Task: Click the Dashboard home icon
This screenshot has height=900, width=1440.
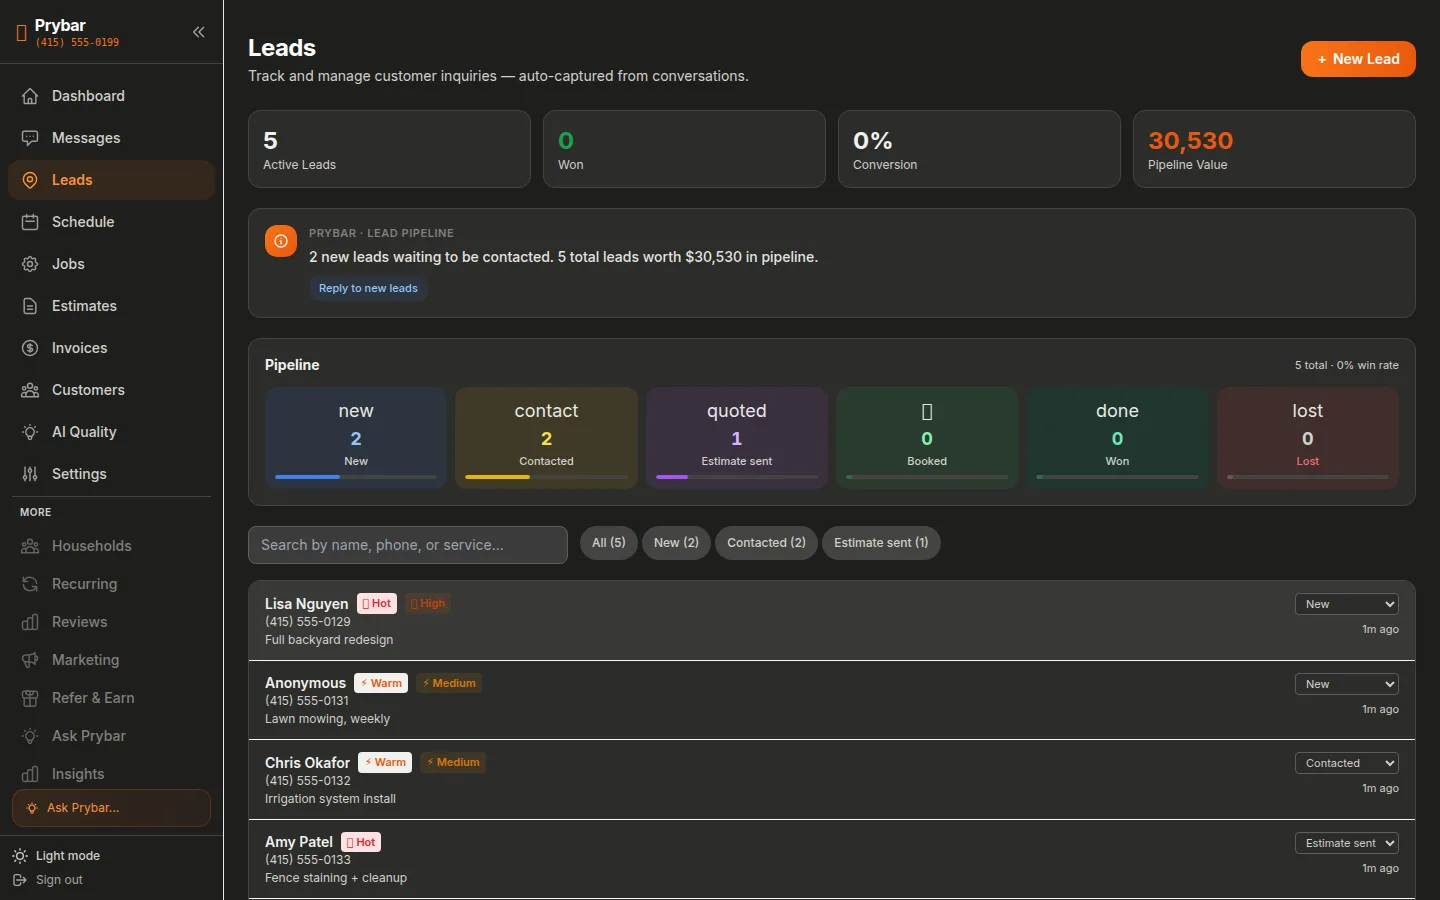Action: [x=30, y=96]
